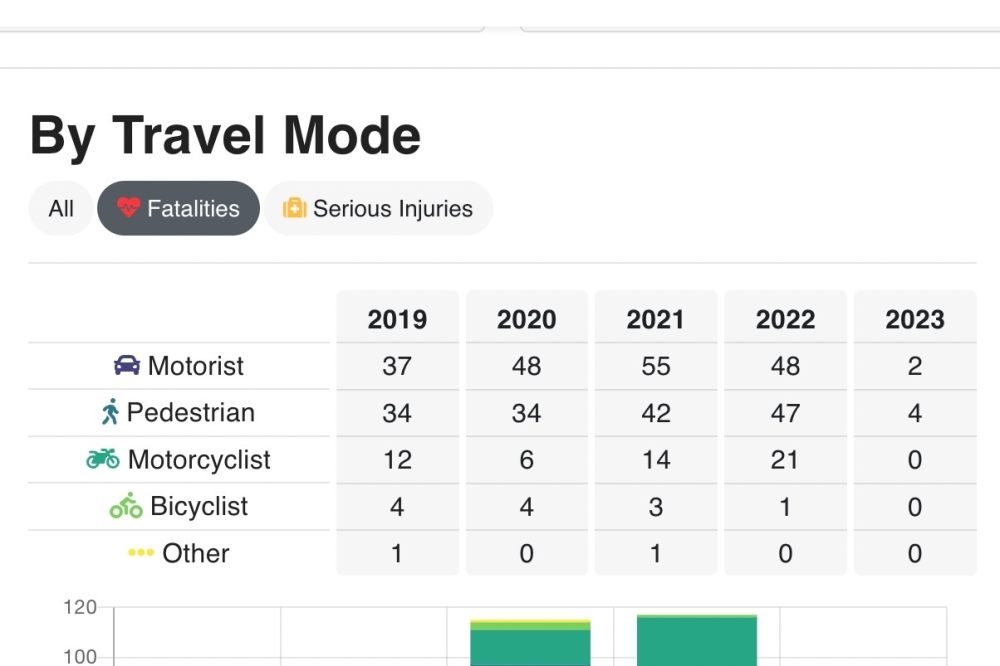The height and width of the screenshot is (666, 1000).
Task: Click the red heart Fatalities icon
Action: pyautogui.click(x=128, y=207)
